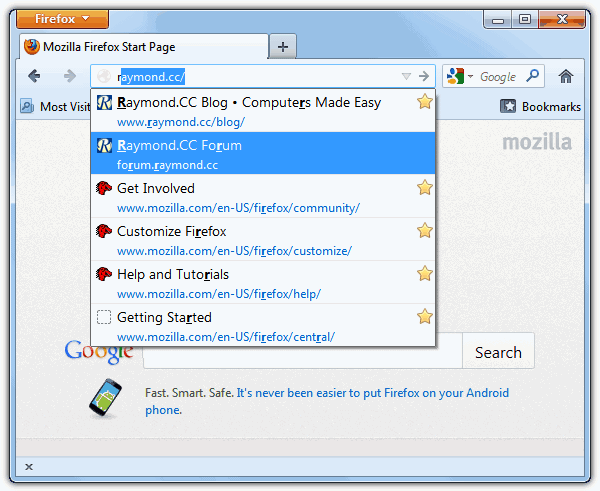Screen dimensions: 600x491
Task: Click bookmark star on Help and Tutorials row
Action: click(x=425, y=274)
